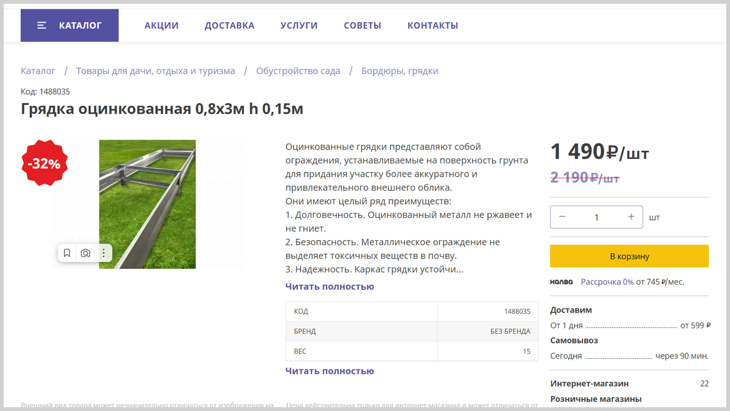Open breadcrumb Товары для дачи, отдыха и туризма
The image size is (730, 411).
pyautogui.click(x=155, y=71)
